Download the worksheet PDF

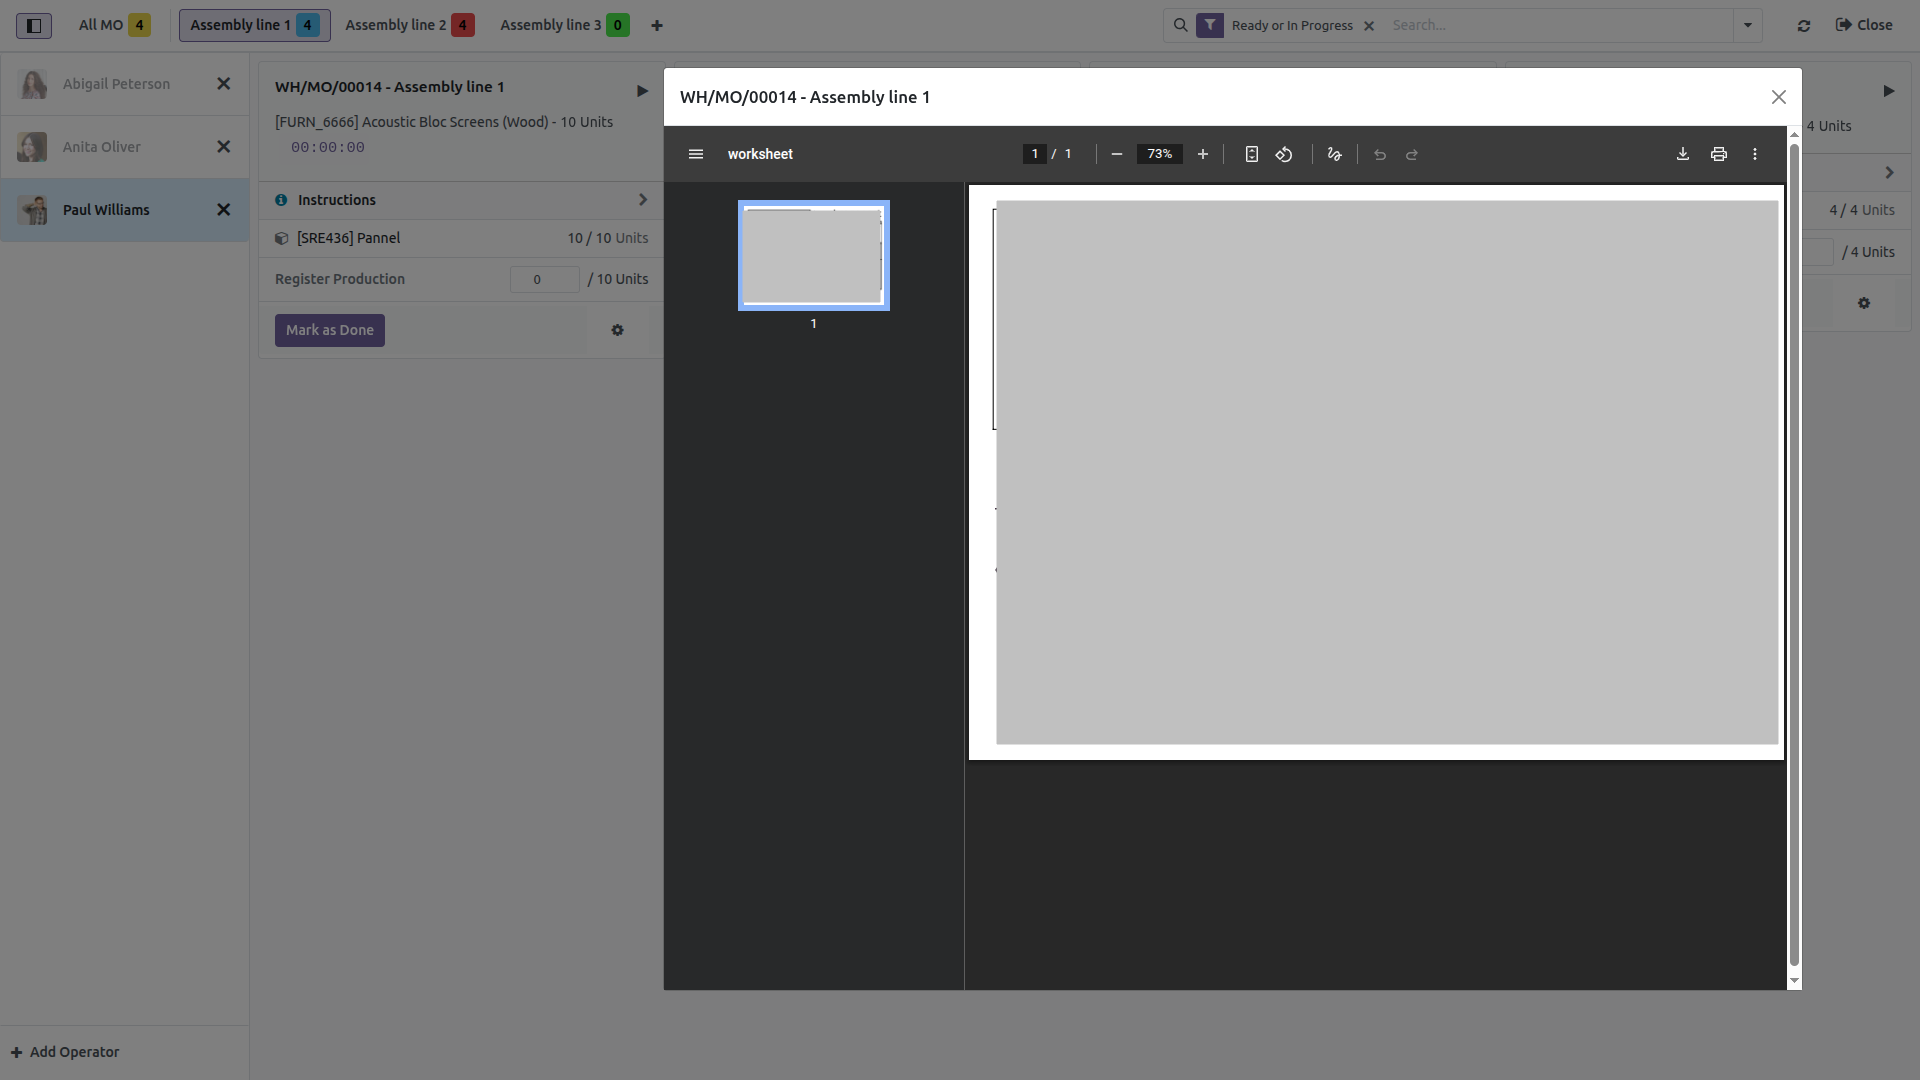(1683, 154)
